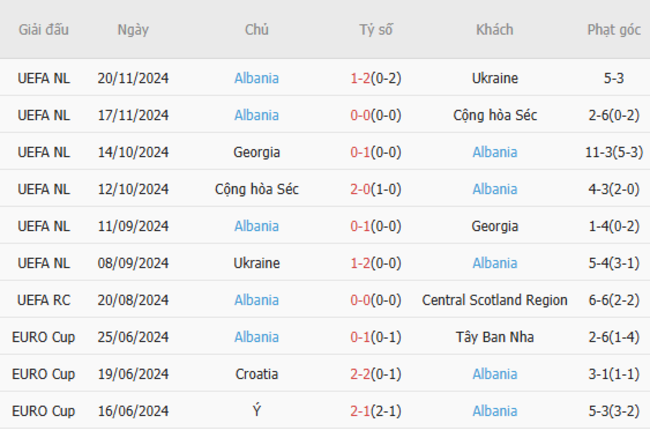Click Central Scotland Region team name
This screenshot has width=650, height=438.
495,300
